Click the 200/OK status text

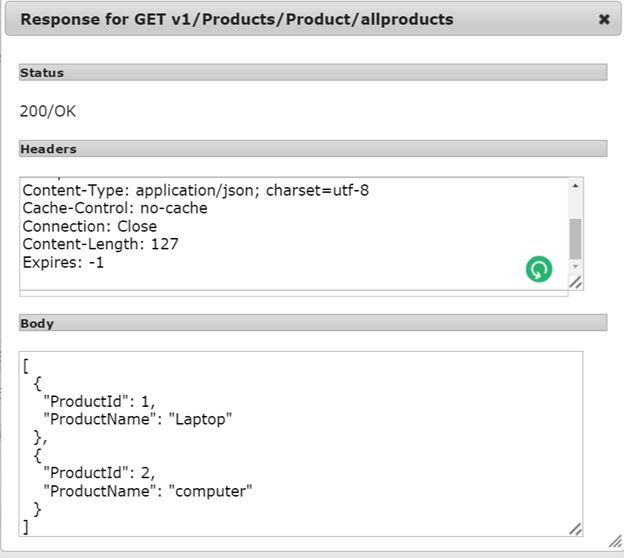tap(48, 111)
